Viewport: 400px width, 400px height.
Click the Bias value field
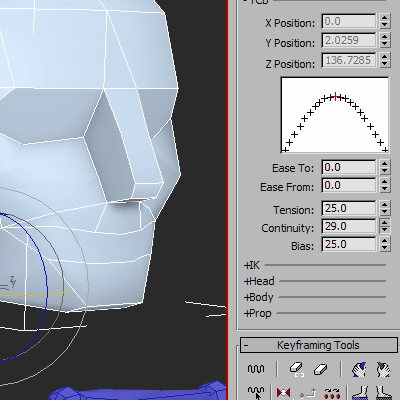coord(349,244)
